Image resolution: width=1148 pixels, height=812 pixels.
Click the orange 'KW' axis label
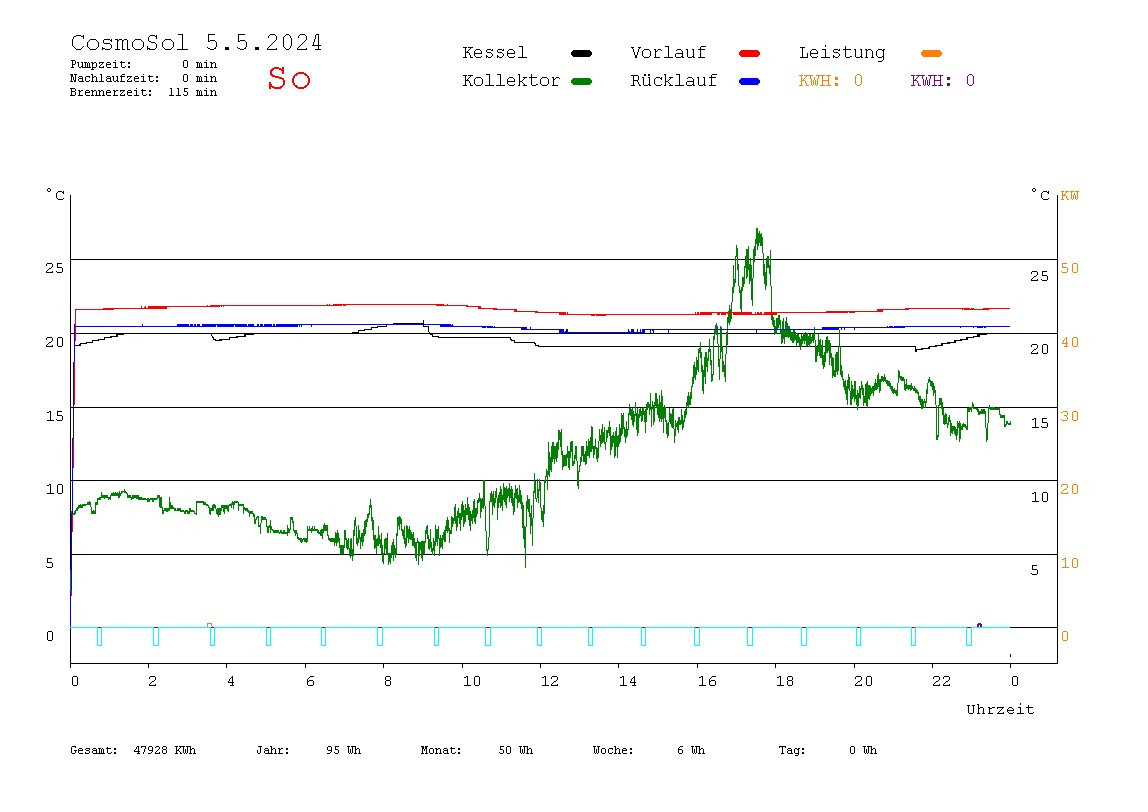(x=1070, y=195)
